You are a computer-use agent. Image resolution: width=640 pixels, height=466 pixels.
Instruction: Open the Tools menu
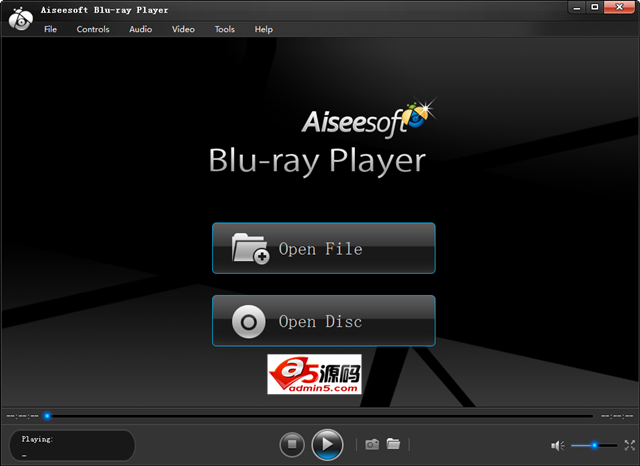(224, 29)
